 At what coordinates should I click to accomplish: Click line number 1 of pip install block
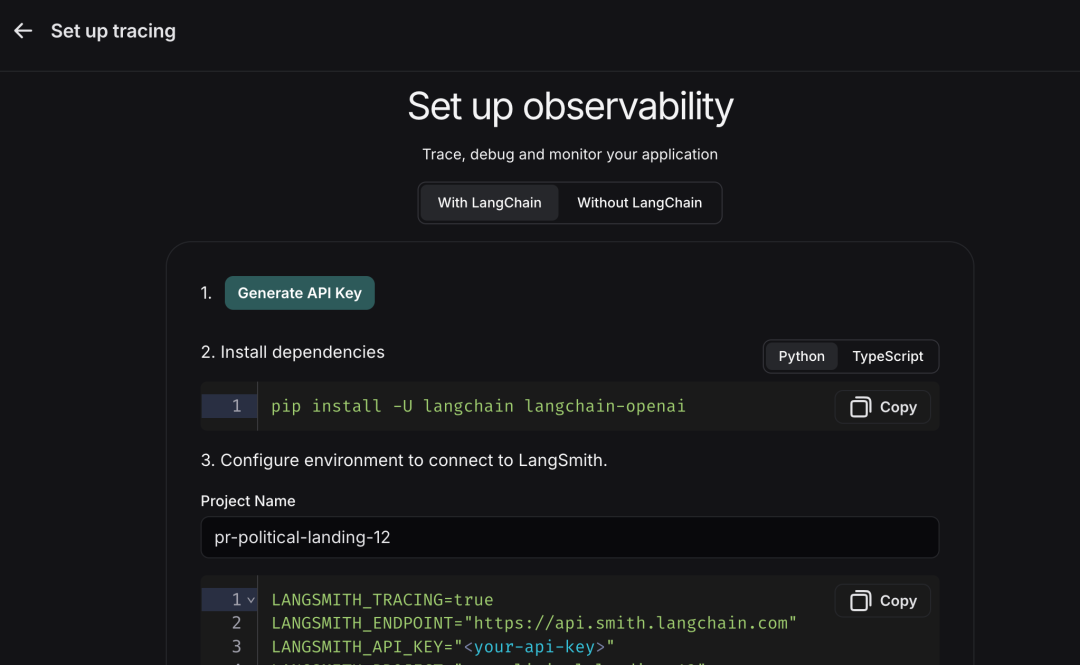pos(236,406)
